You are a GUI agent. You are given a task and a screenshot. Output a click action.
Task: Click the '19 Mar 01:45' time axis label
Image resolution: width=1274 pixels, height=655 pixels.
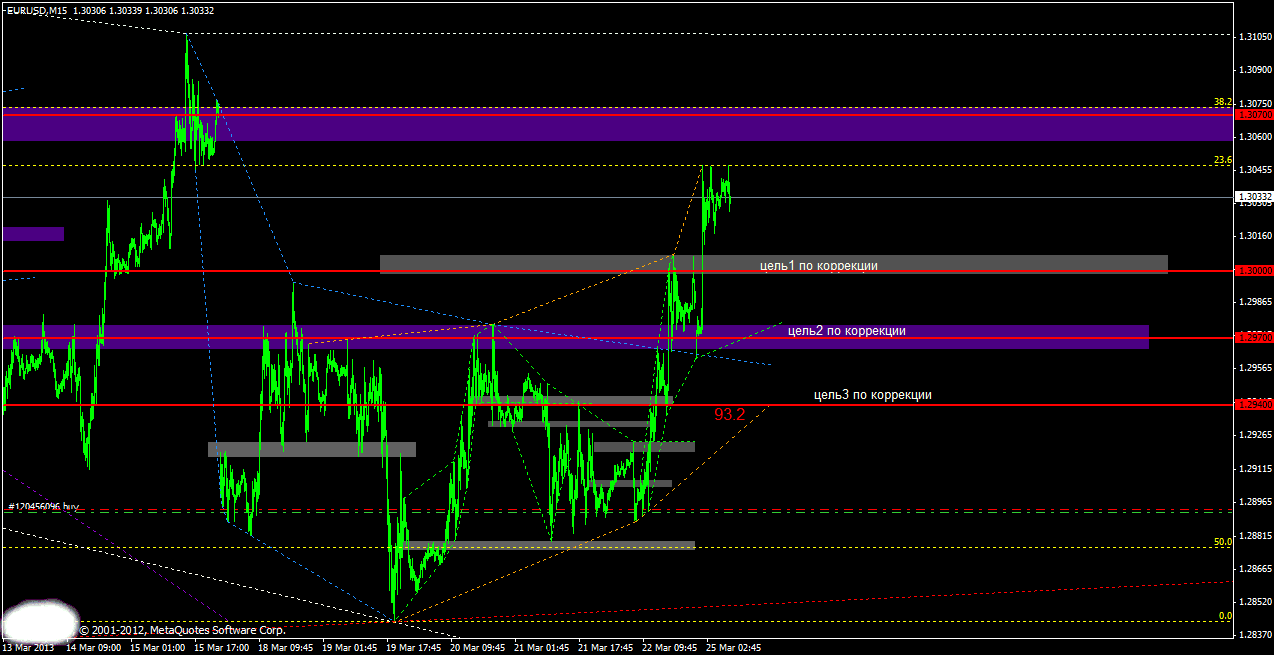click(350, 648)
